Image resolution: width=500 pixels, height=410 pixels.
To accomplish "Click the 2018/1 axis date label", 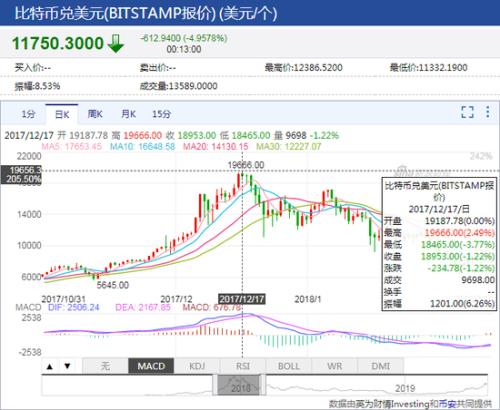I will [x=308, y=299].
